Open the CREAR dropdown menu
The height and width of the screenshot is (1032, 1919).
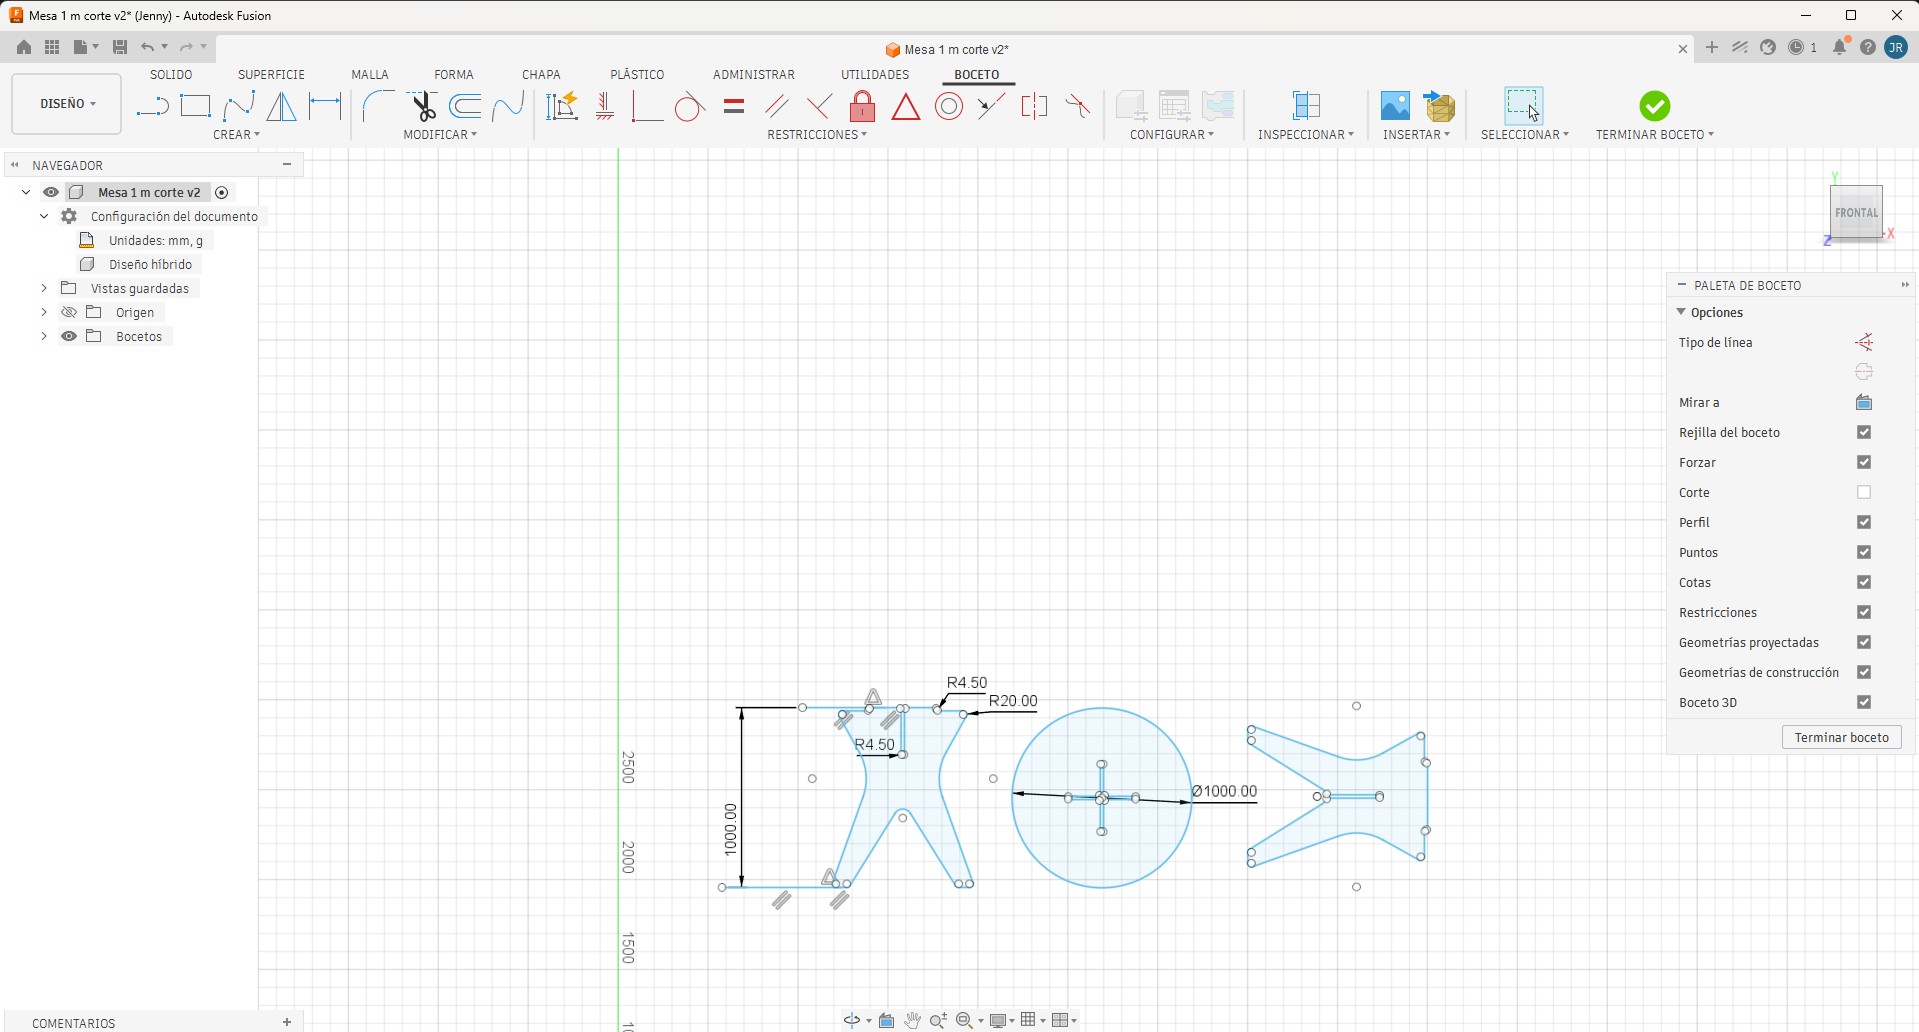click(x=236, y=134)
